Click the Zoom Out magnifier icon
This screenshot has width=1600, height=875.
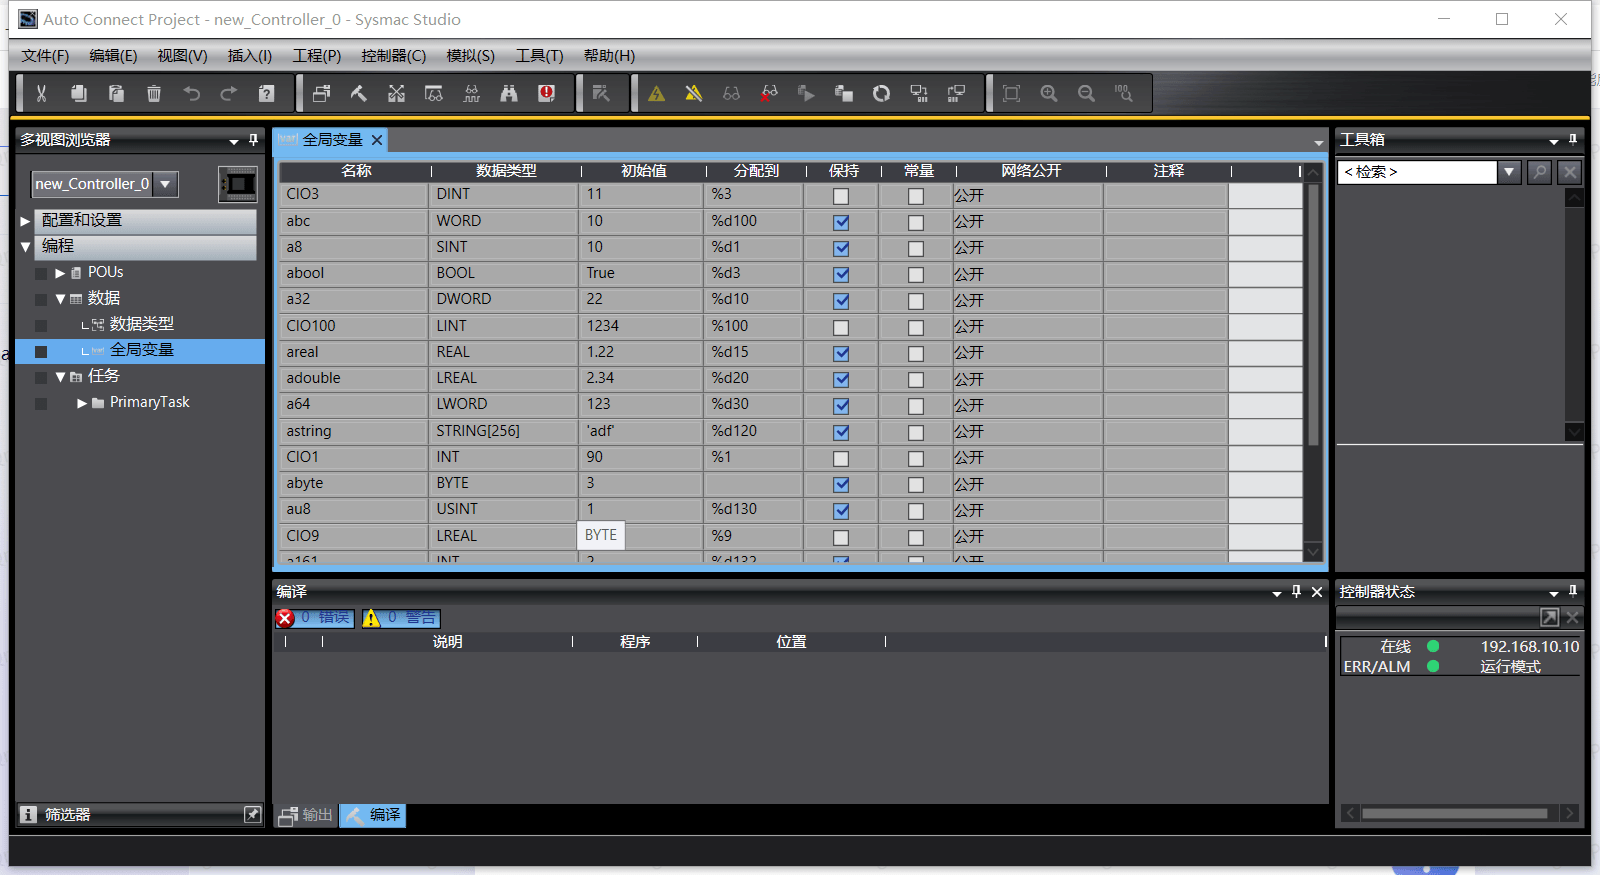pos(1086,93)
